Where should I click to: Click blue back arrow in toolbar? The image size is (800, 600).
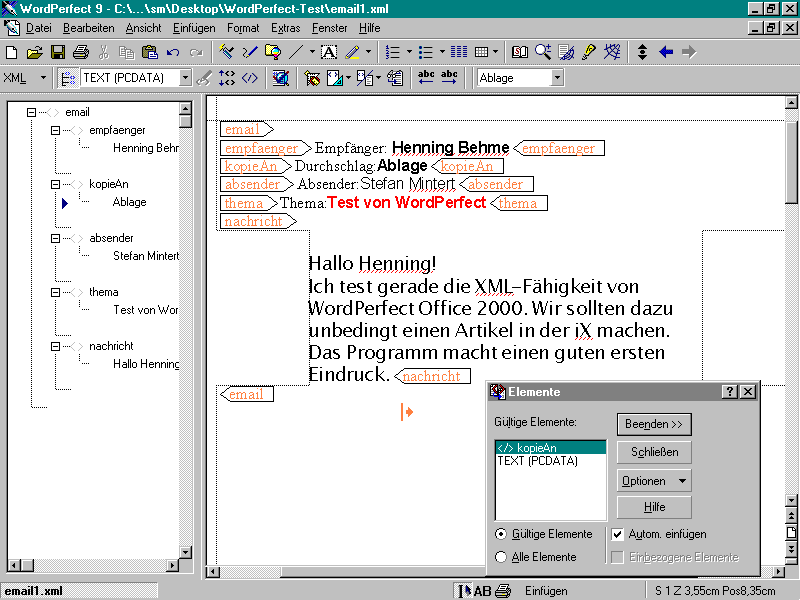(666, 52)
